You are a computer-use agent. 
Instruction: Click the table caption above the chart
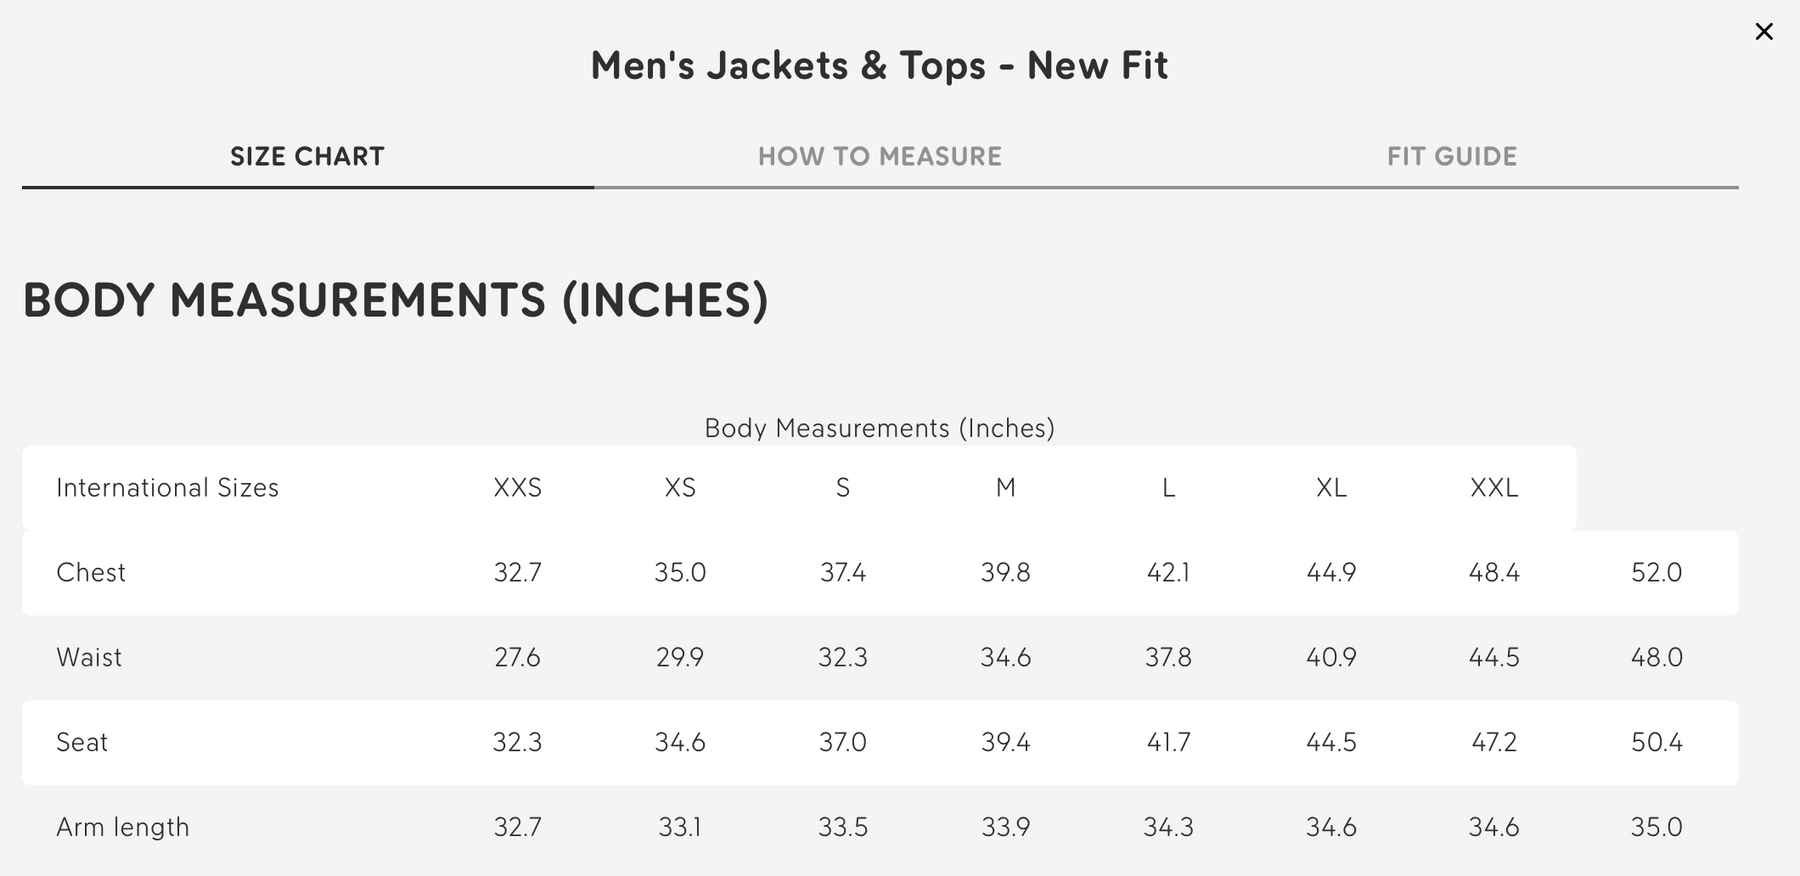879,429
